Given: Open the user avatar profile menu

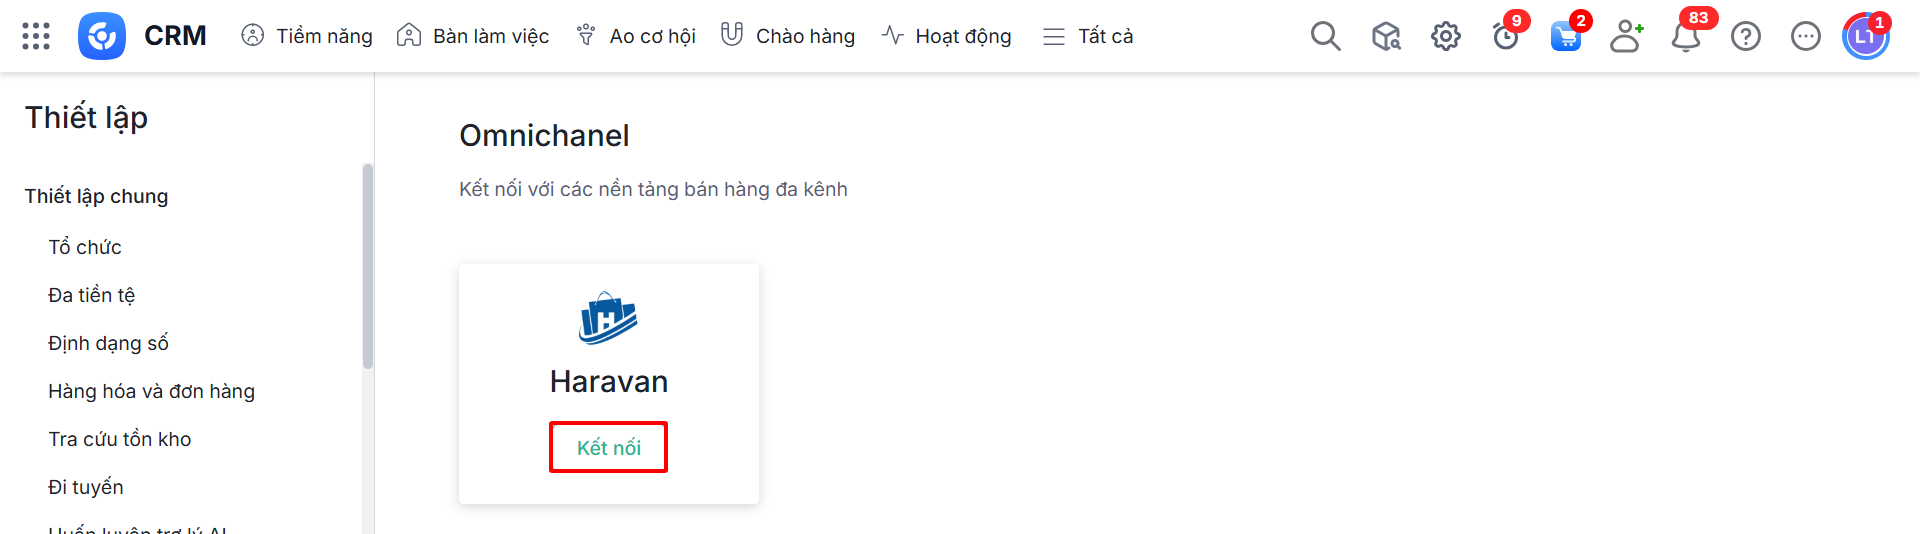Looking at the screenshot, I should [1866, 36].
